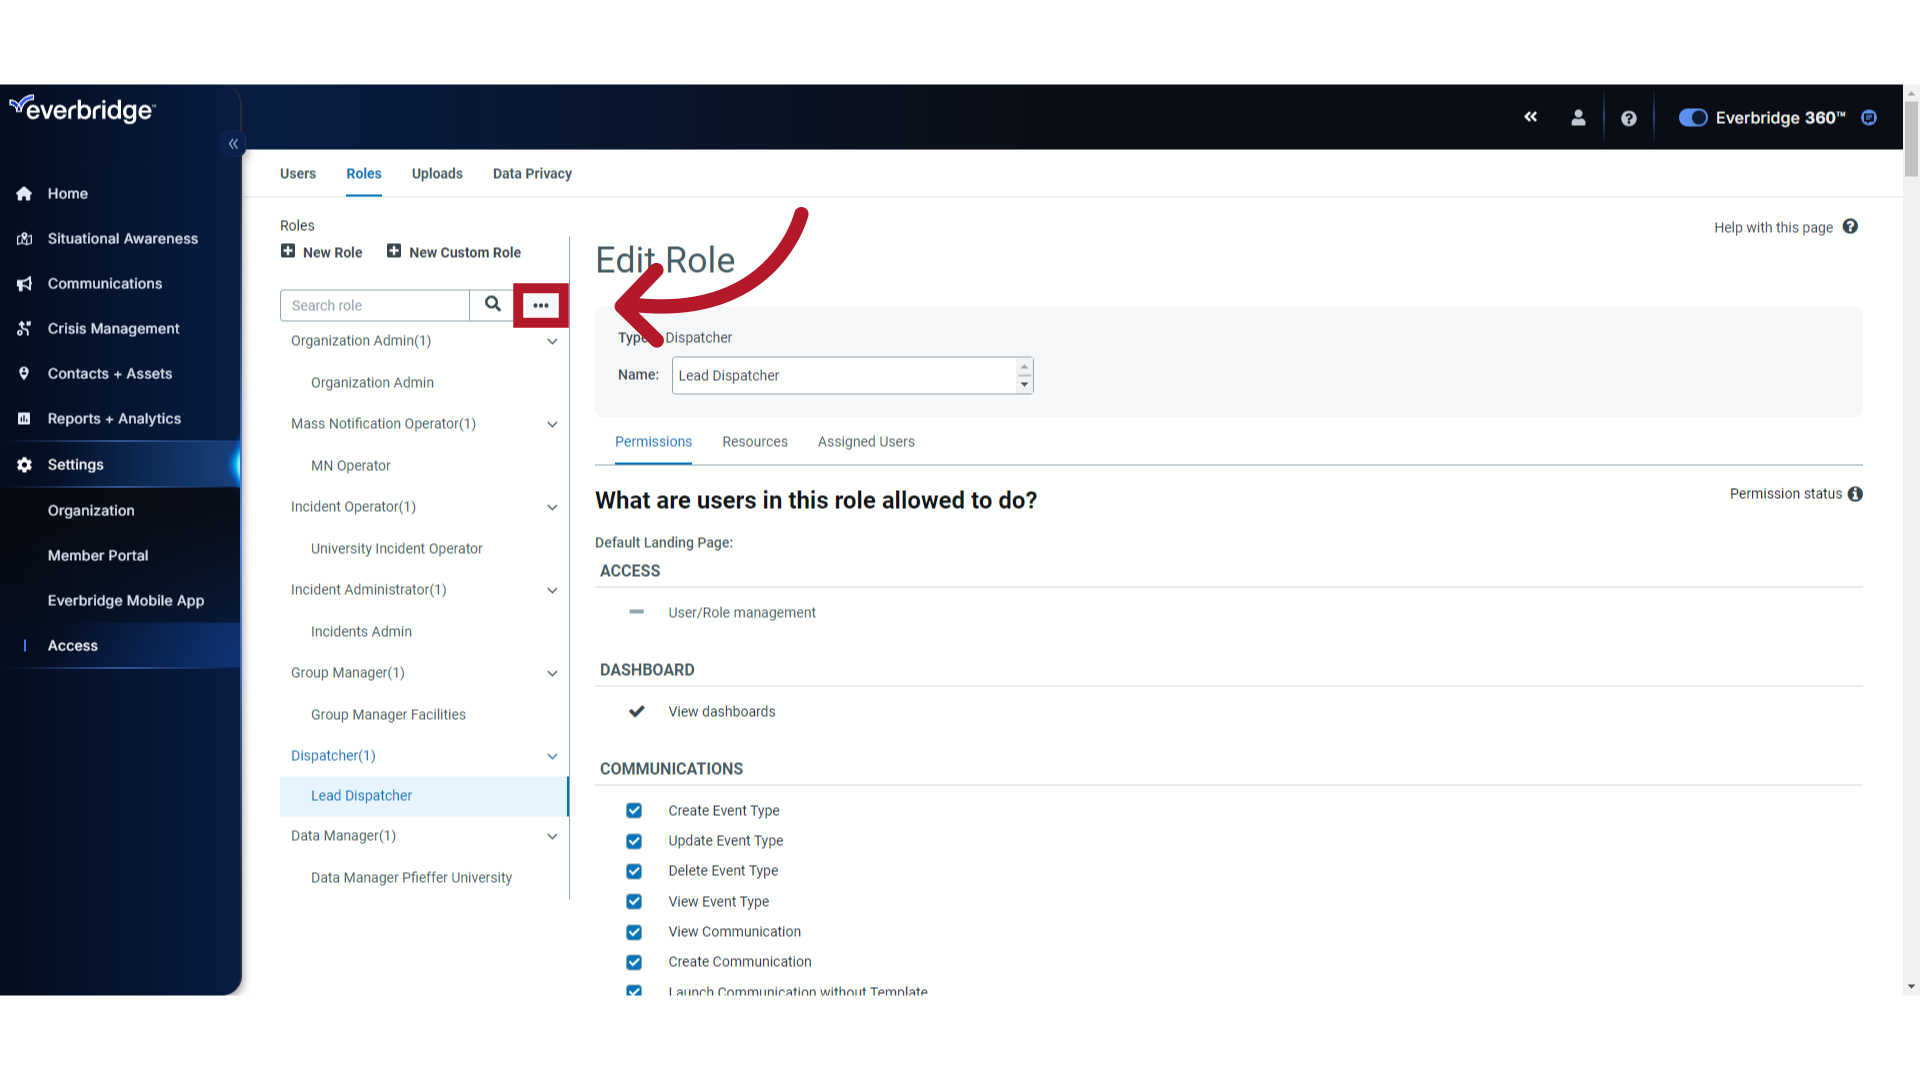
Task: Click the search magnifier icon
Action: click(492, 305)
